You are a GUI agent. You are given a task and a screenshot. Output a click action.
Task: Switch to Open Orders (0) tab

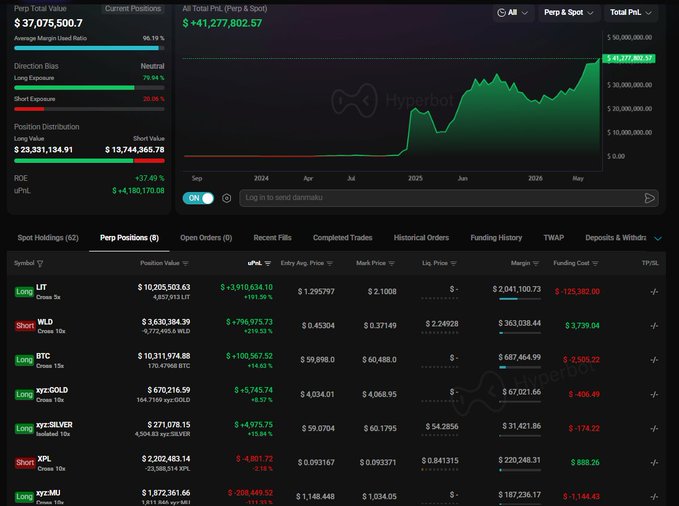tap(206, 238)
